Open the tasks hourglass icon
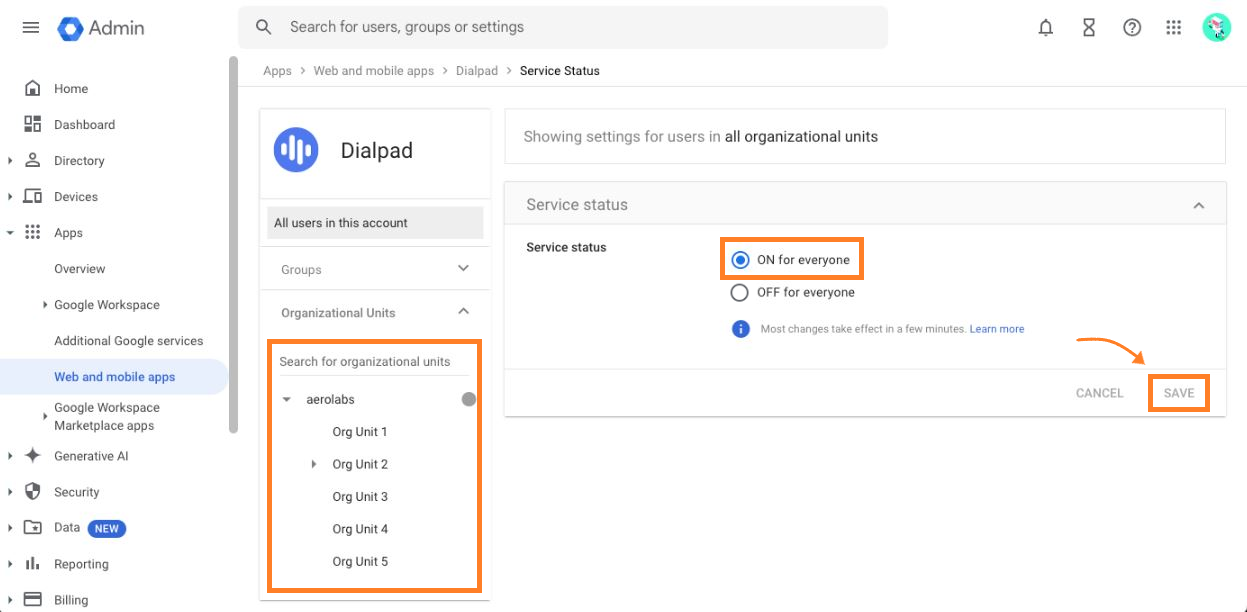Image resolution: width=1247 pixels, height=612 pixels. pos(1089,28)
